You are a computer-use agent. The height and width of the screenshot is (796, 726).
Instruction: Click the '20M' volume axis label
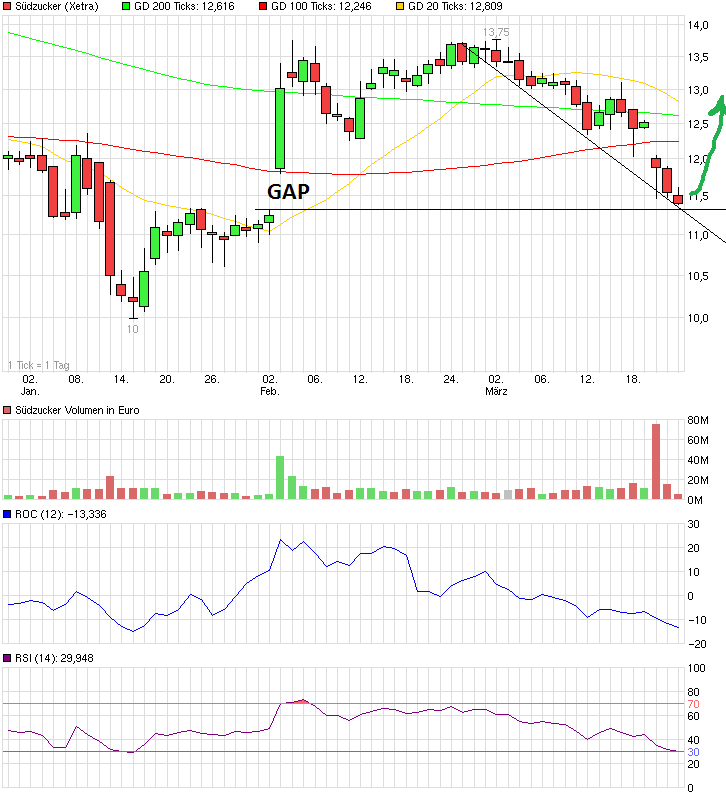pyautogui.click(x=698, y=480)
